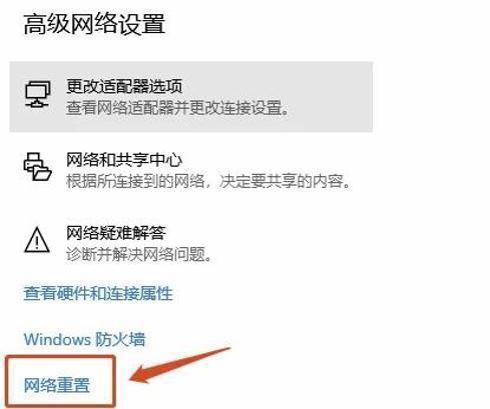Click the warning triangle troubleshooter icon
This screenshot has width=490, height=409.
[x=37, y=240]
